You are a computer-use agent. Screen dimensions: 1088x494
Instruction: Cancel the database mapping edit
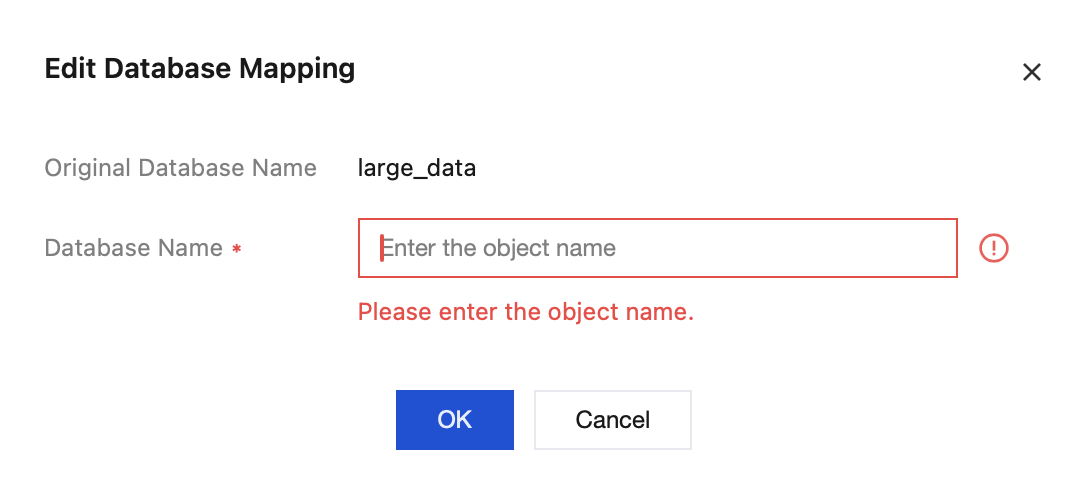(612, 419)
